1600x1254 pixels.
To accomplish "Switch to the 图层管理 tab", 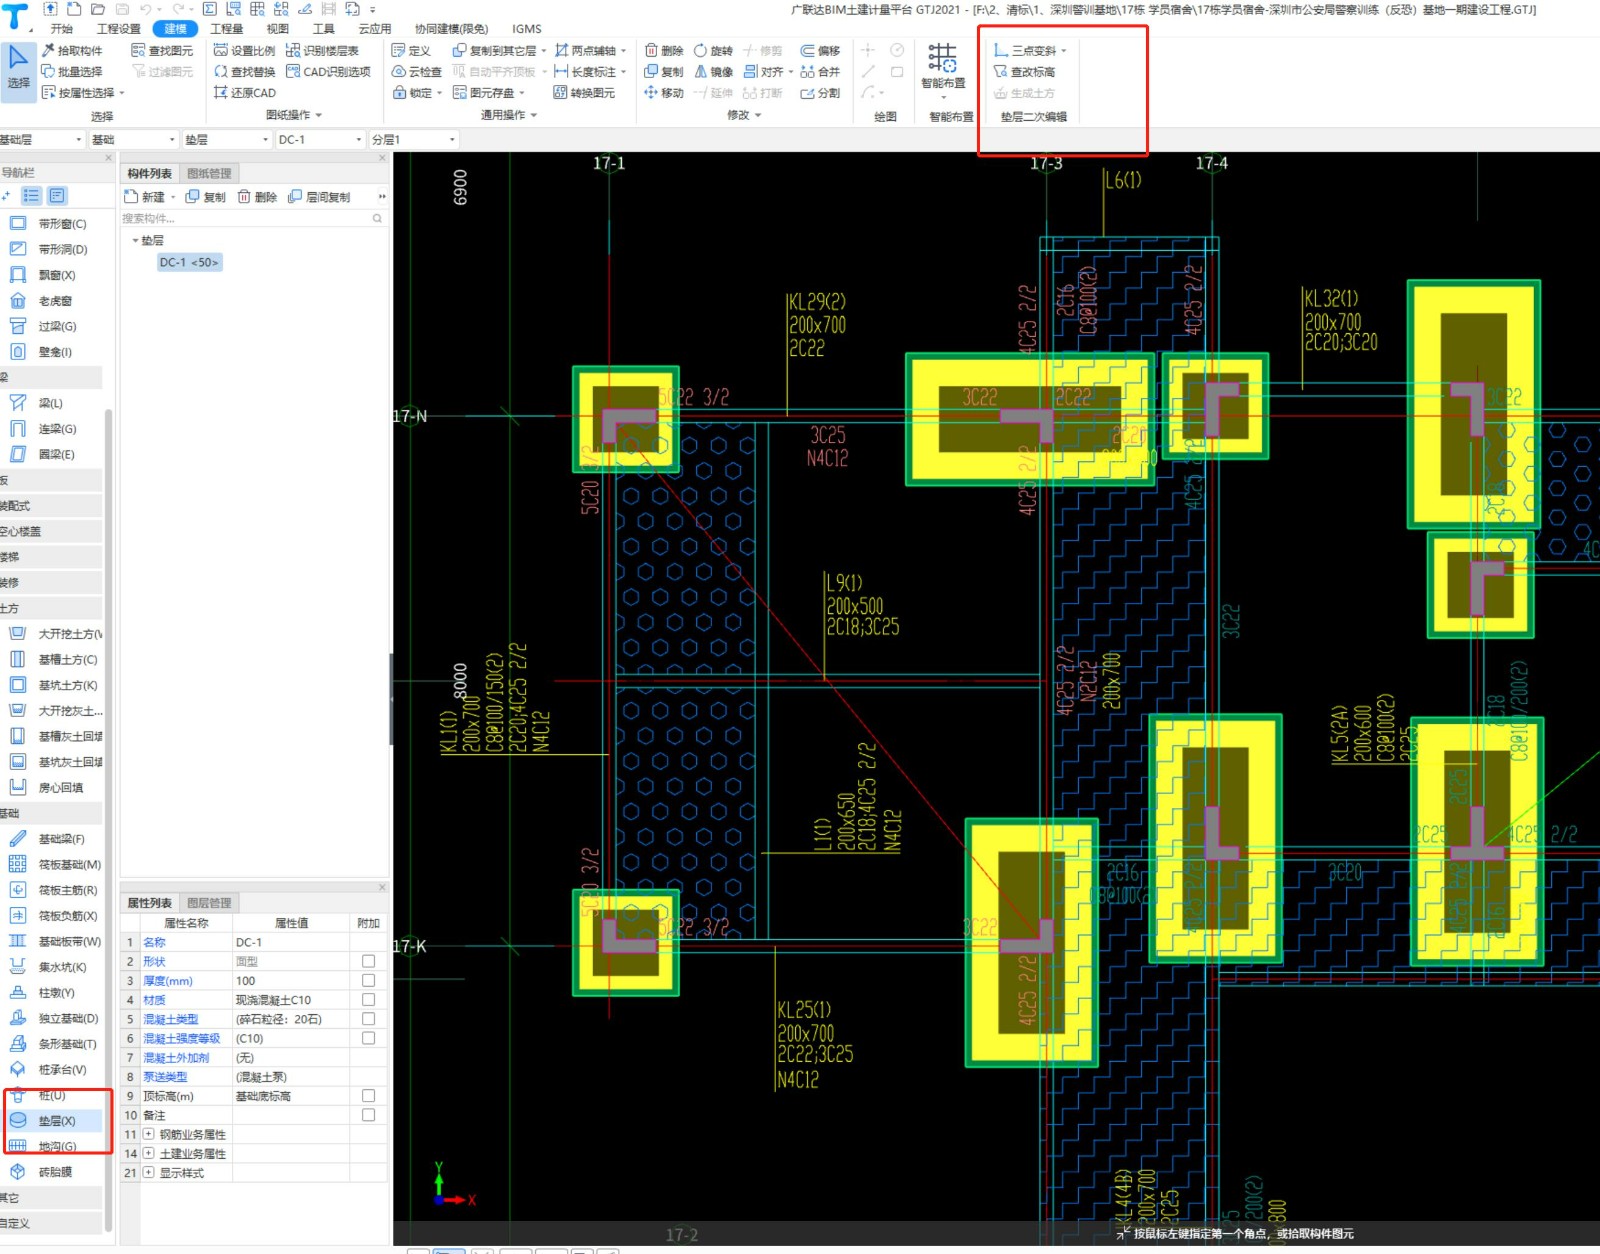I will coord(209,902).
